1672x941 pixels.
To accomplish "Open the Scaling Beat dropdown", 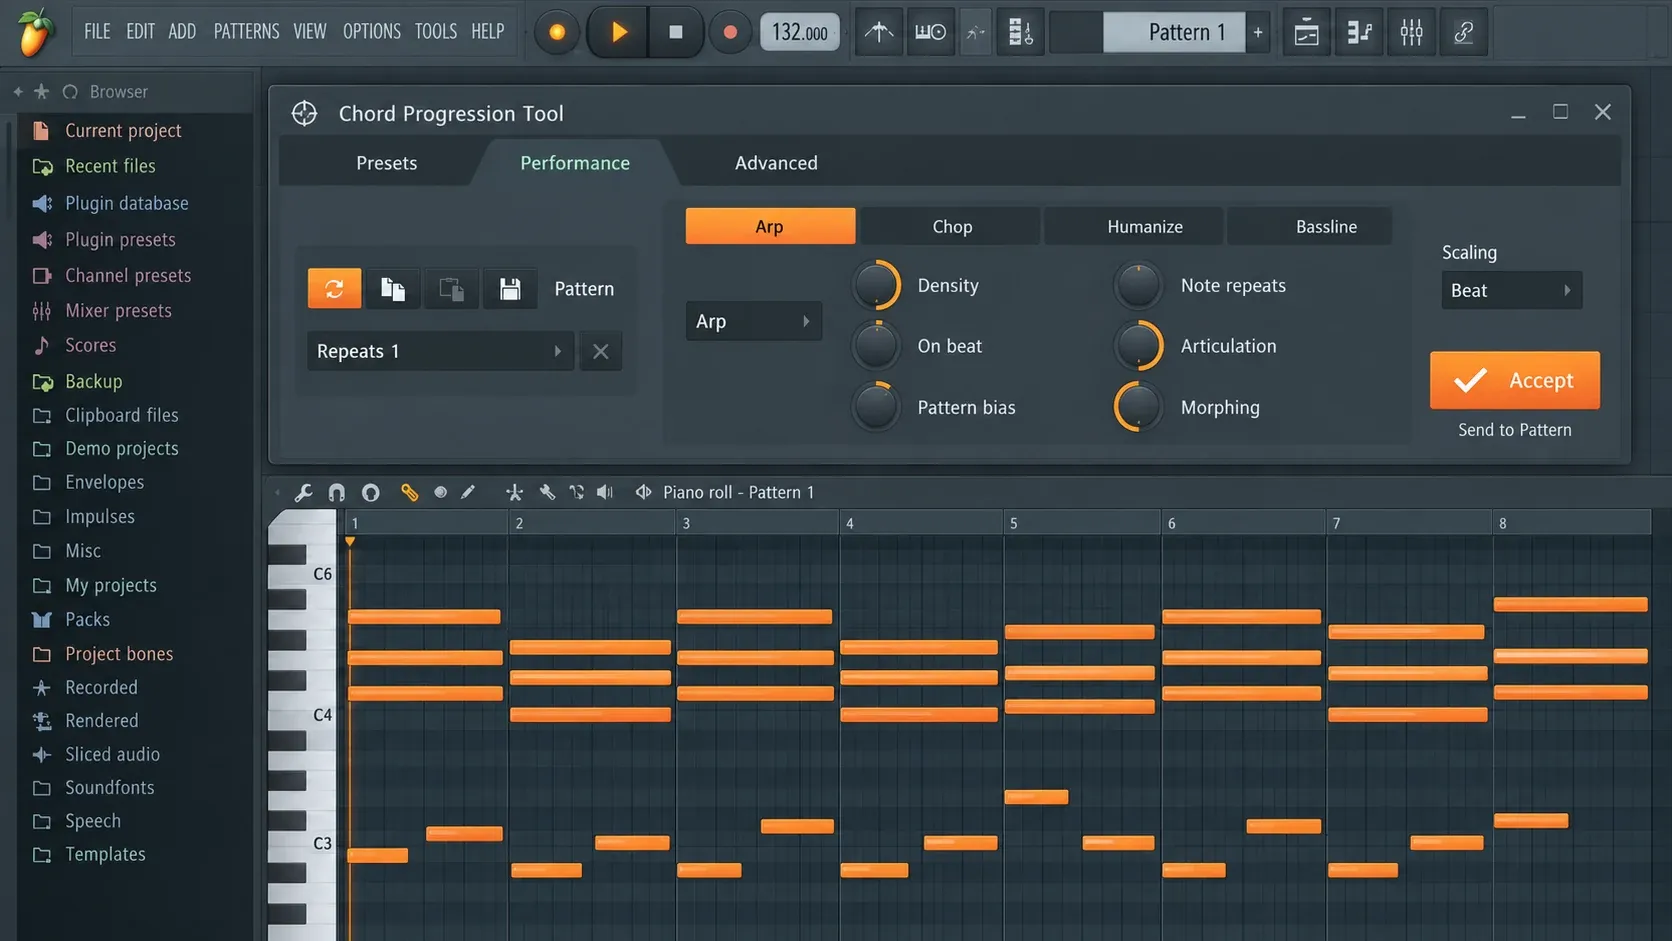I will (x=1511, y=290).
